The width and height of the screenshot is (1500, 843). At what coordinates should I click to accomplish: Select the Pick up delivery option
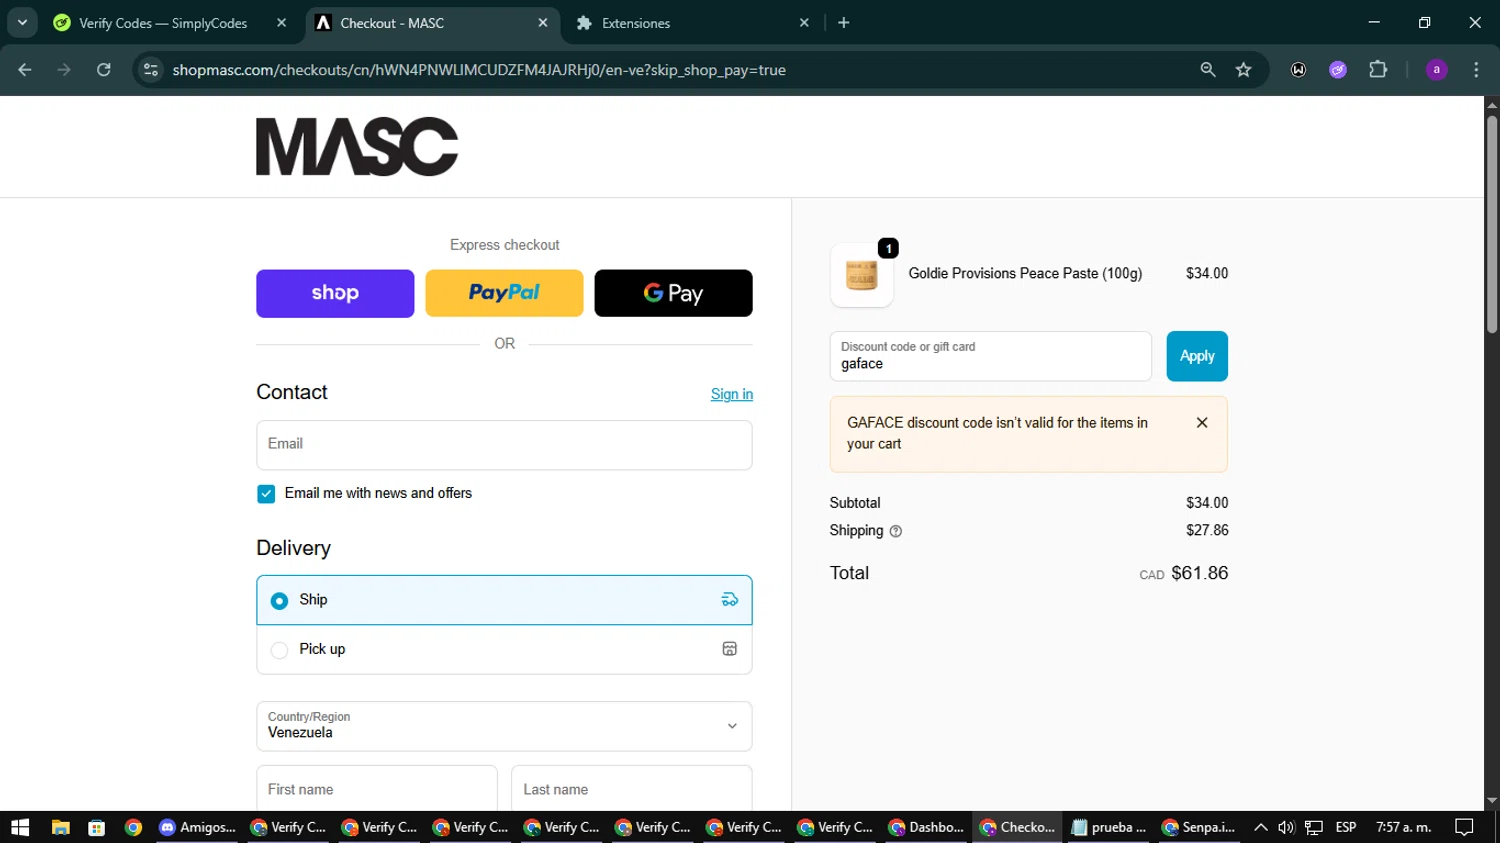pos(504,650)
